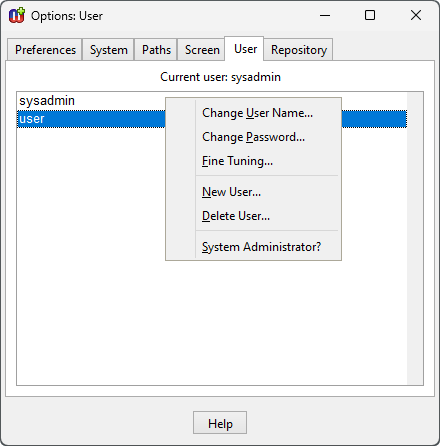Minimize the Options window

tap(325, 15)
